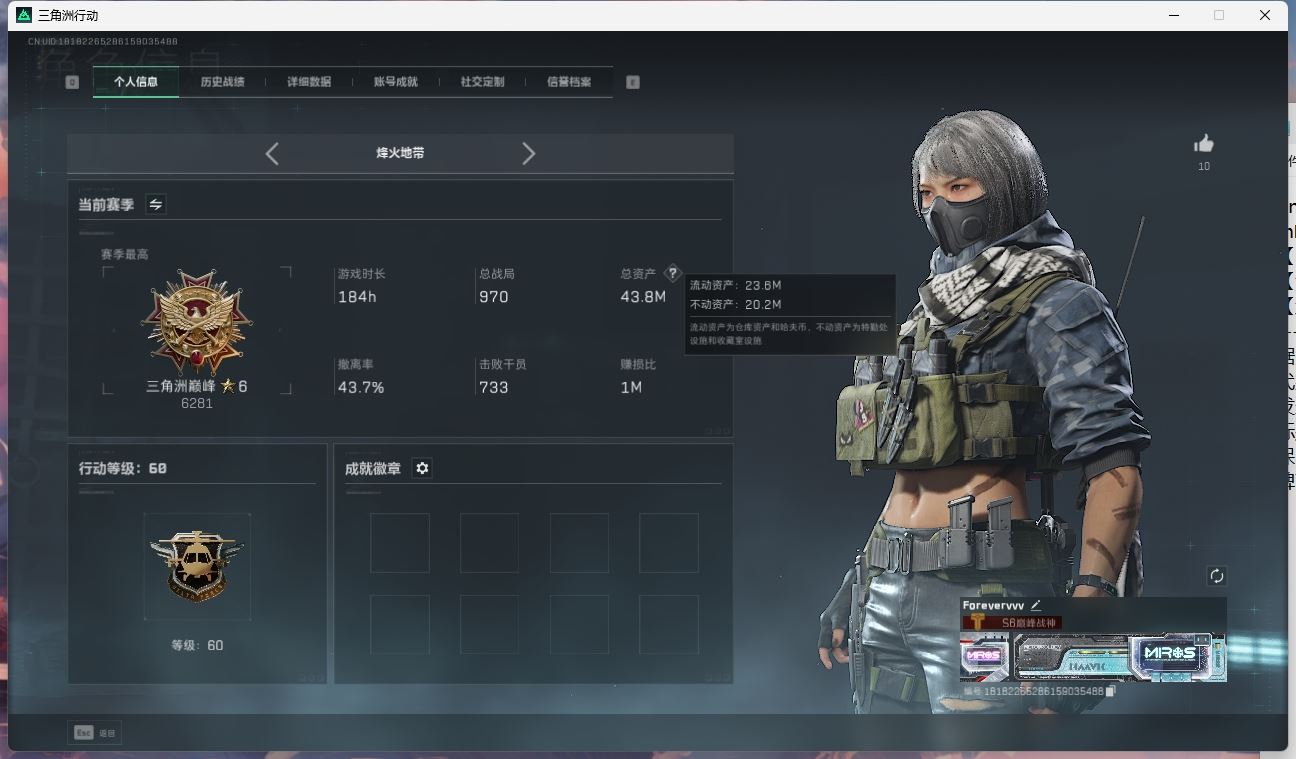Select the 账号成就 tab

point(395,82)
